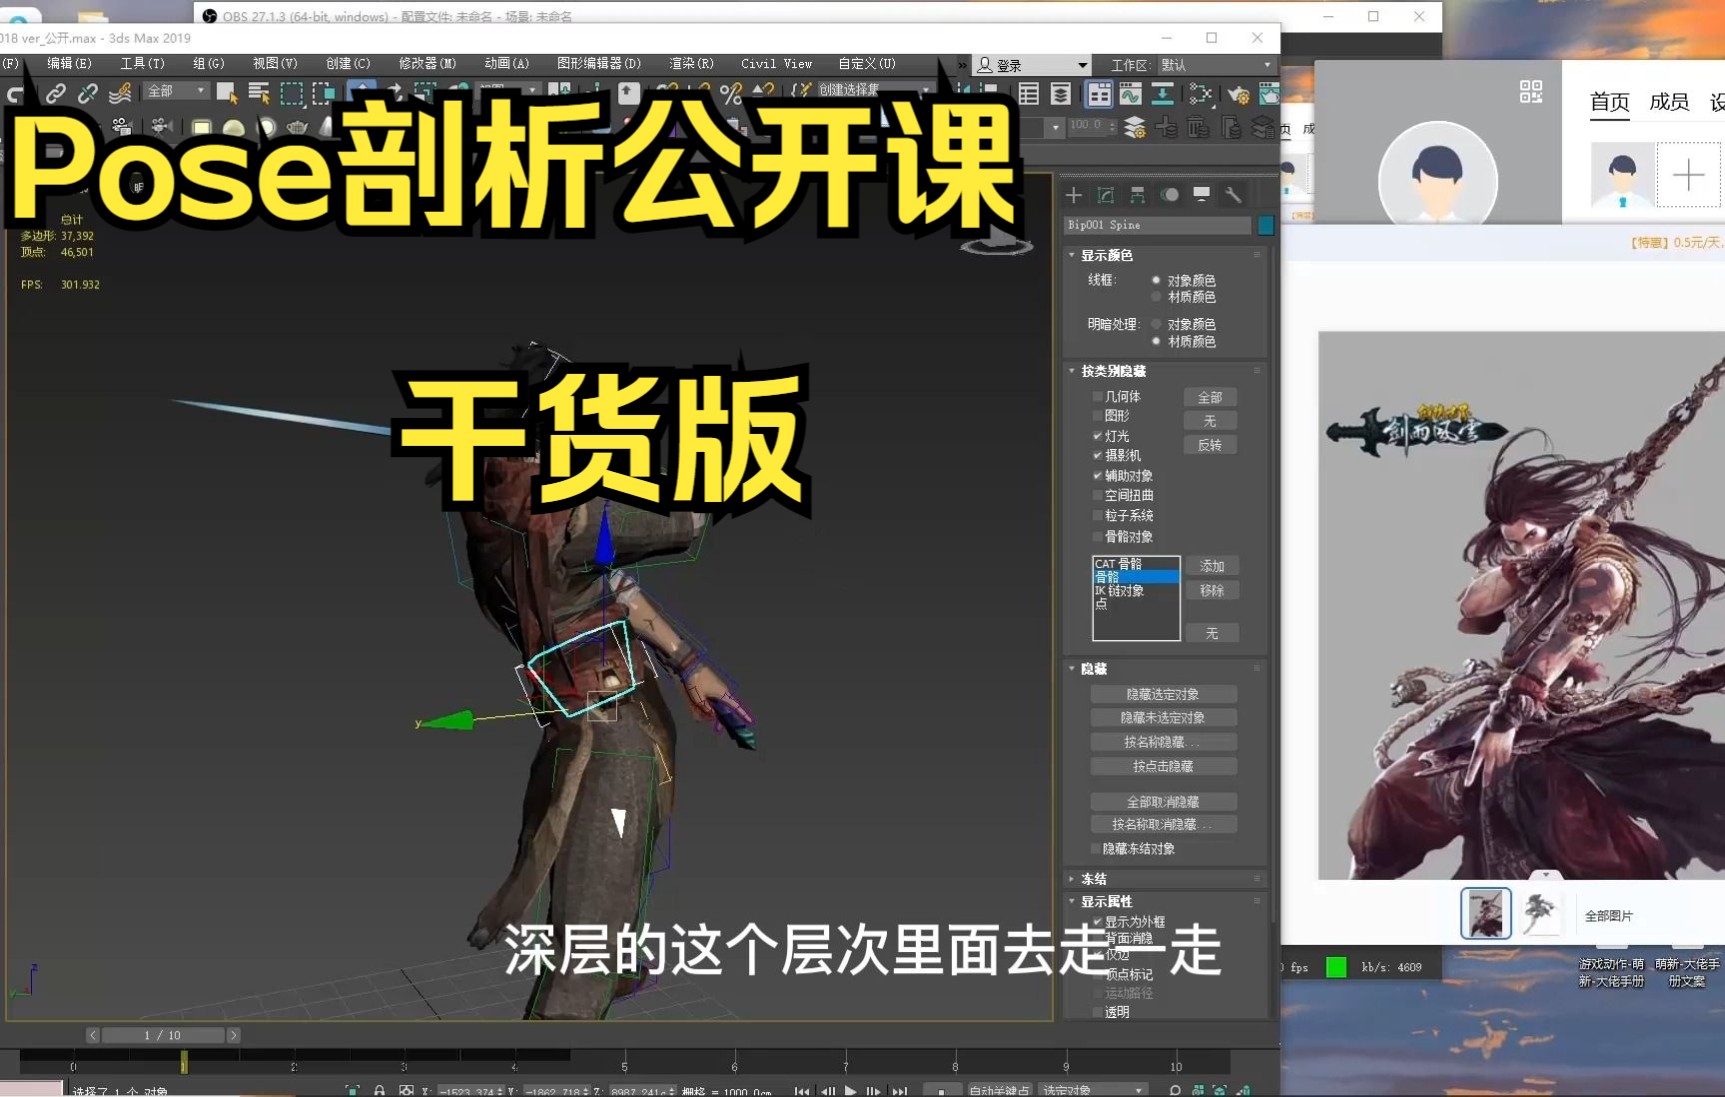Open the 选定对象 key filter dropdown
Image resolution: width=1725 pixels, height=1097 pixels.
click(1092, 1091)
